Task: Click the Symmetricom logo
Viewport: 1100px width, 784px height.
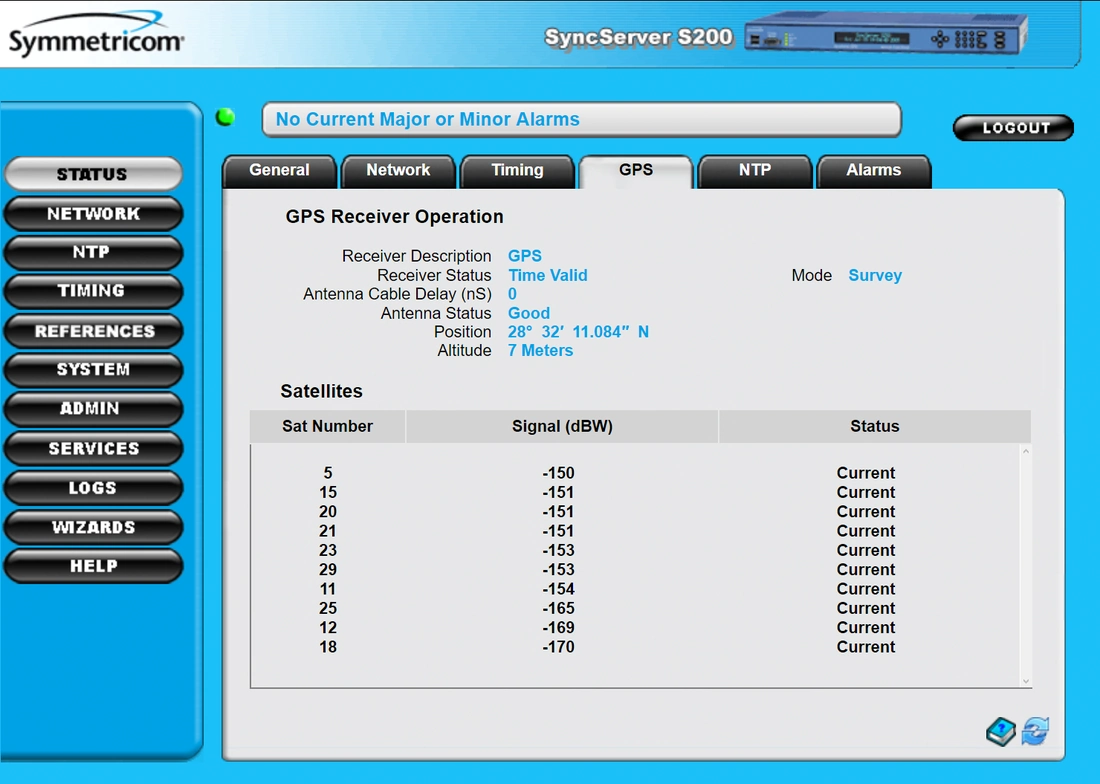Action: (96, 34)
